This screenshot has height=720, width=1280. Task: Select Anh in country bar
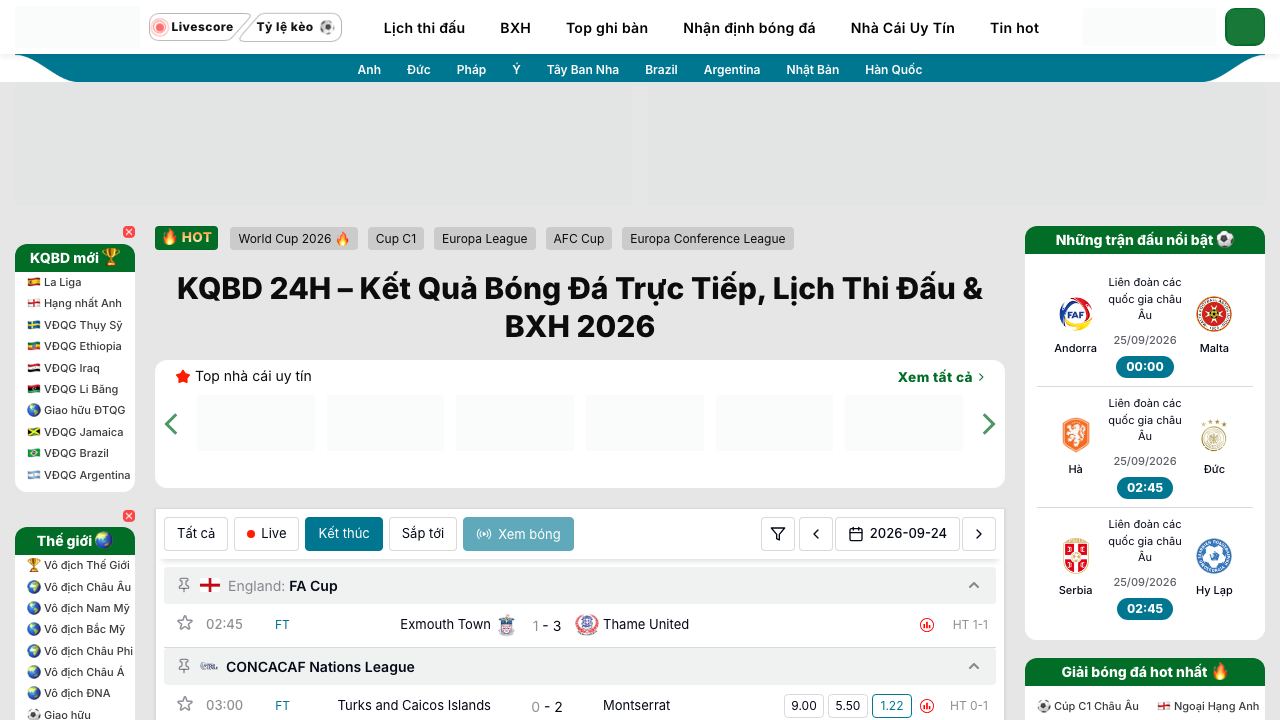(x=369, y=69)
